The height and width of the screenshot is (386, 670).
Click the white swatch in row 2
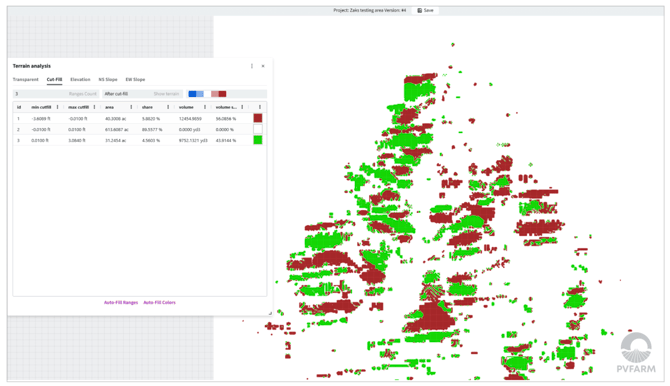pos(258,129)
